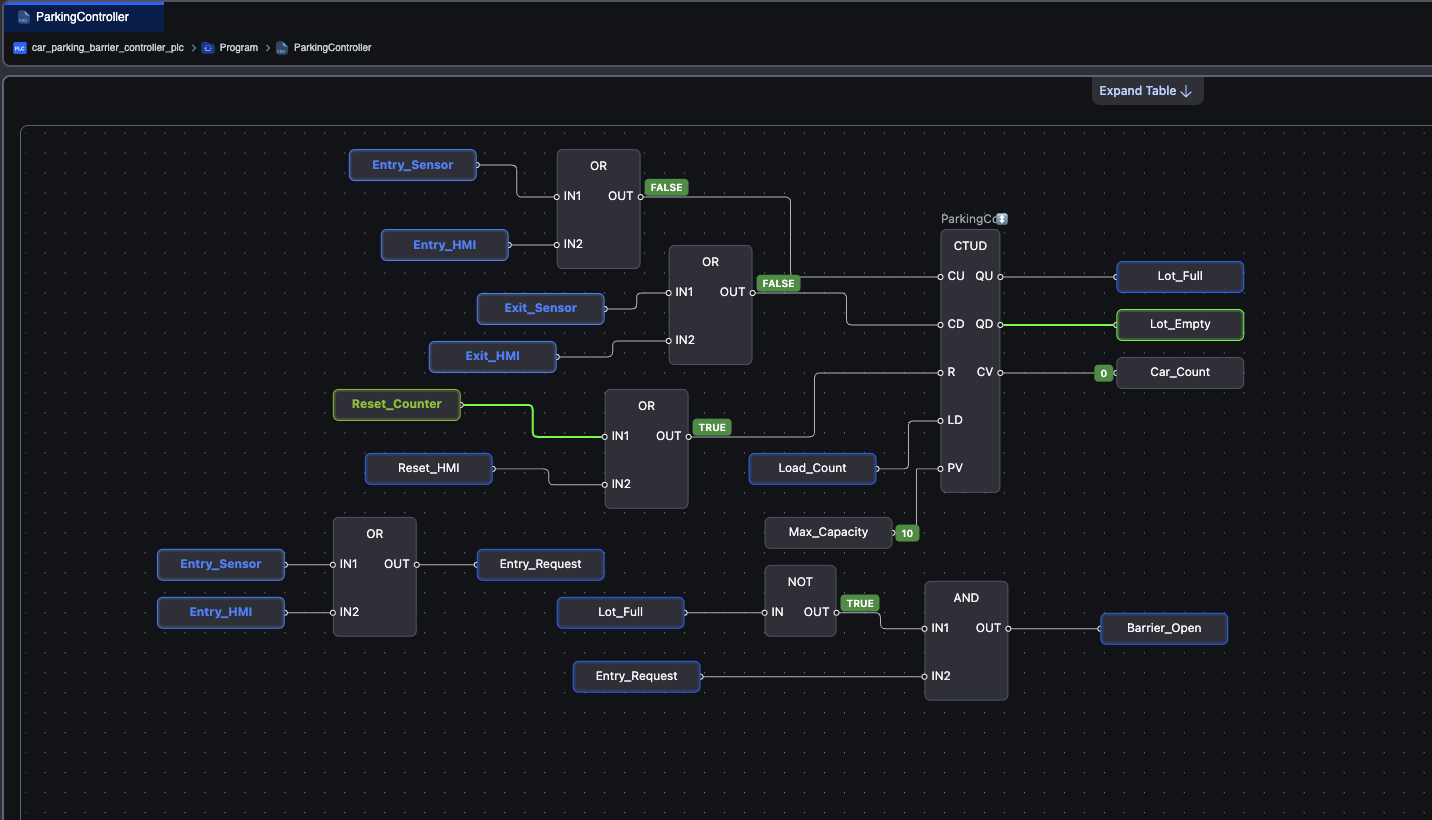Click the FALSE badge on the entry OR output
The width and height of the screenshot is (1432, 820).
coord(666,187)
